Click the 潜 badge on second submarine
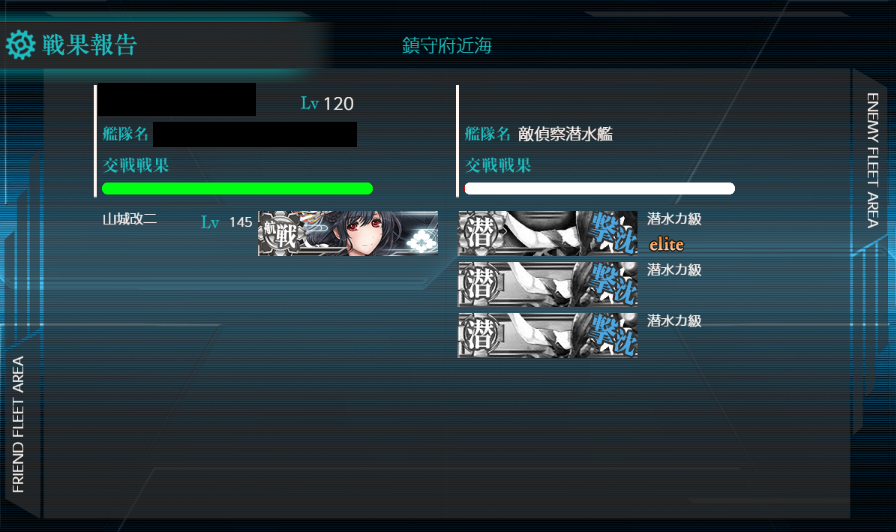This screenshot has height=532, width=896. (481, 284)
